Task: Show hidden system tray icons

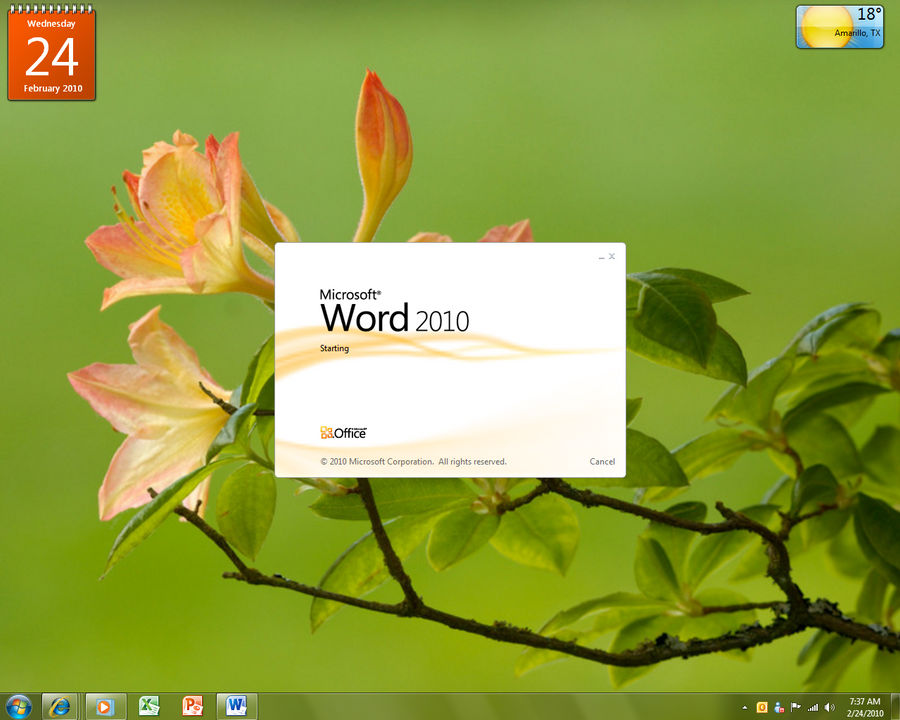Action: (x=744, y=708)
